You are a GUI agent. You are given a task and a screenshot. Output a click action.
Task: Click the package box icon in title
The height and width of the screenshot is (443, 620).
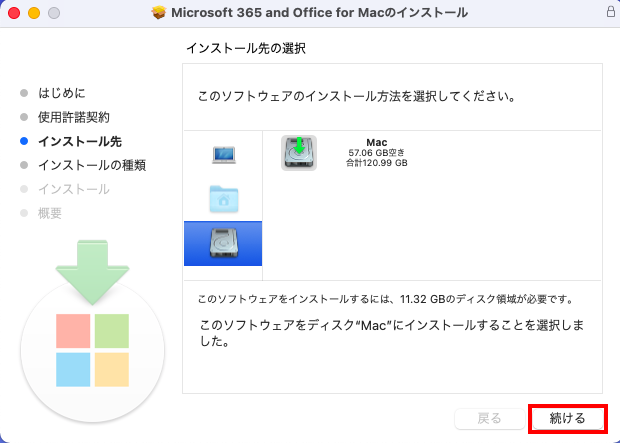tap(159, 13)
